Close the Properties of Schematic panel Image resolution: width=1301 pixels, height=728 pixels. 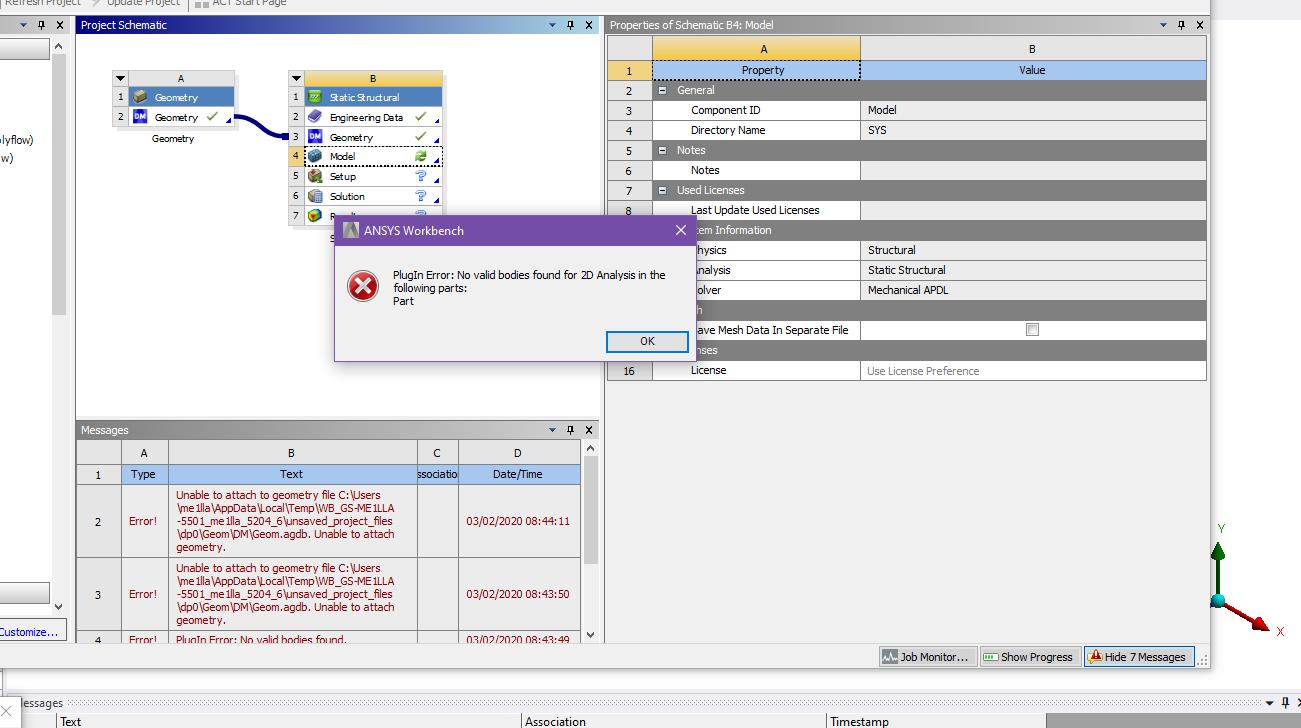pos(1199,25)
